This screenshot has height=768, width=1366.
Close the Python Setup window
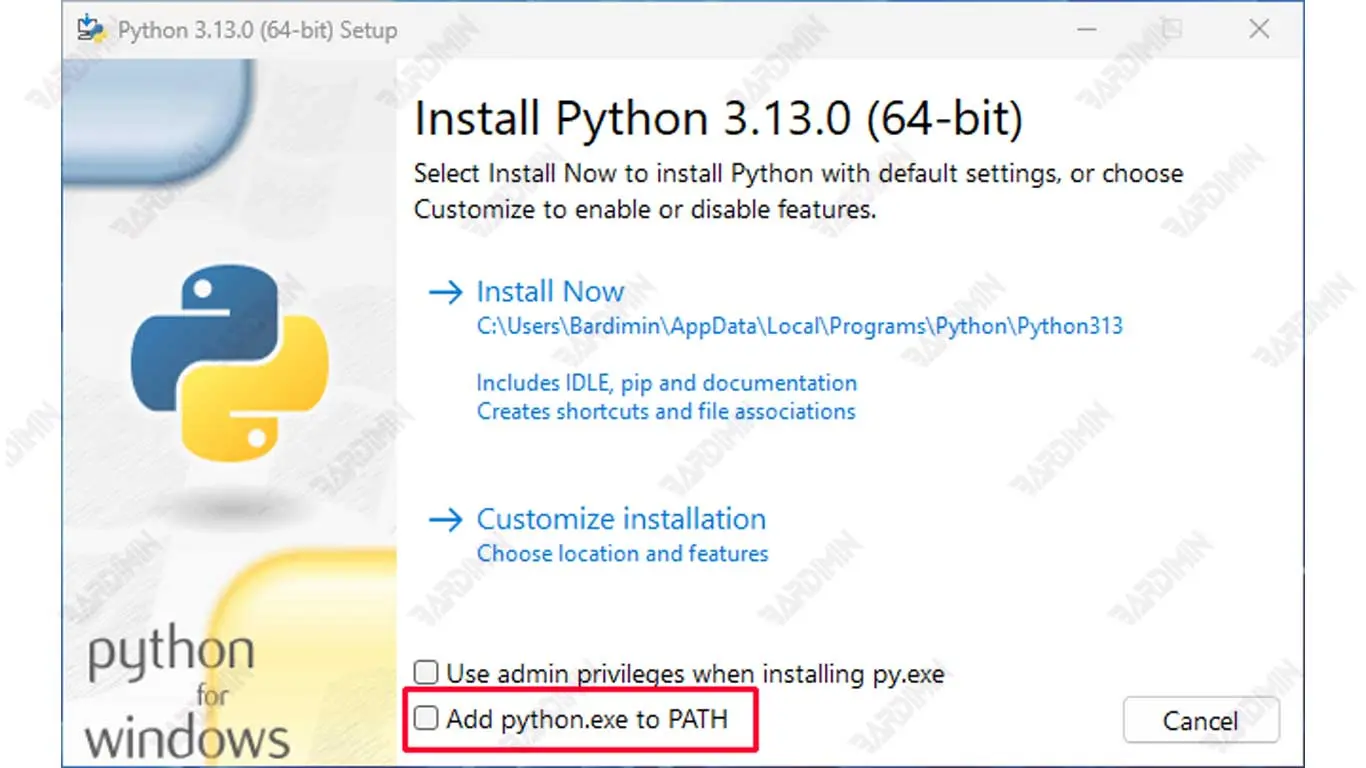tap(1259, 29)
